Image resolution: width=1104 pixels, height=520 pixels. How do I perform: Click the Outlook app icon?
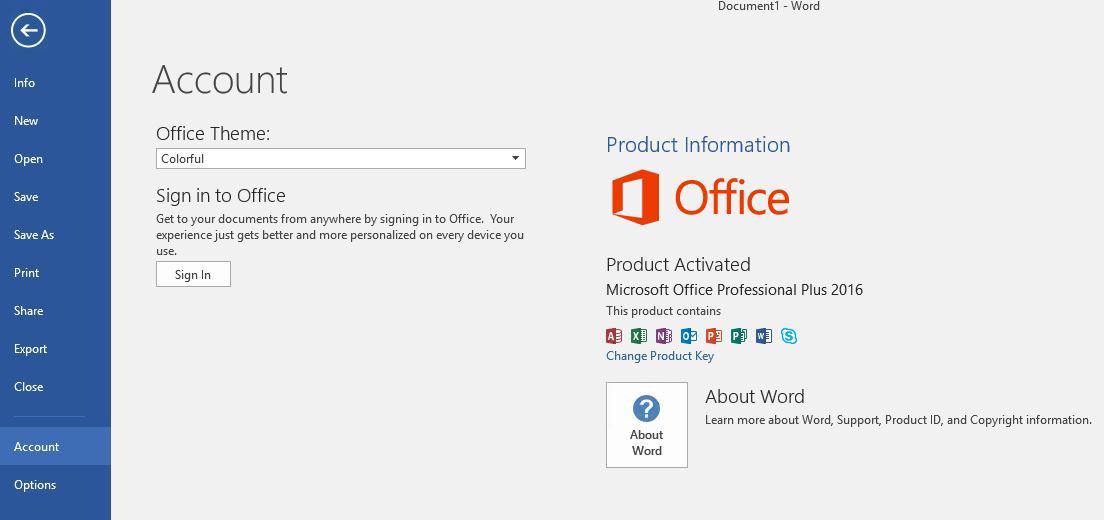[x=689, y=336]
